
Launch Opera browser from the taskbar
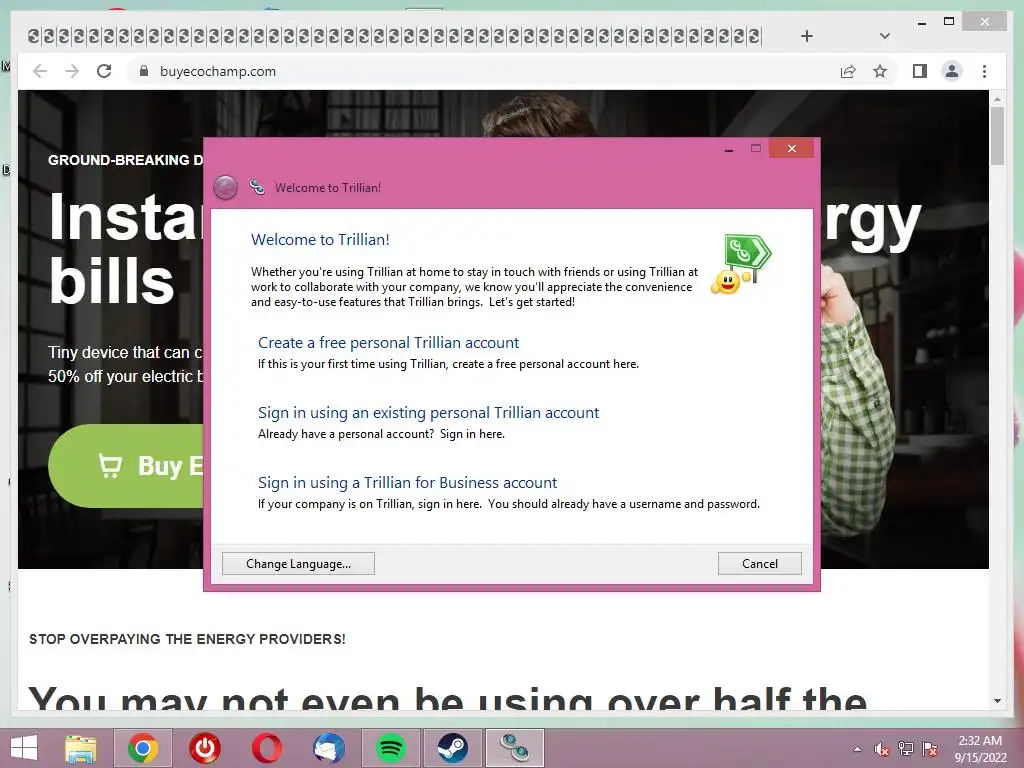pos(267,748)
